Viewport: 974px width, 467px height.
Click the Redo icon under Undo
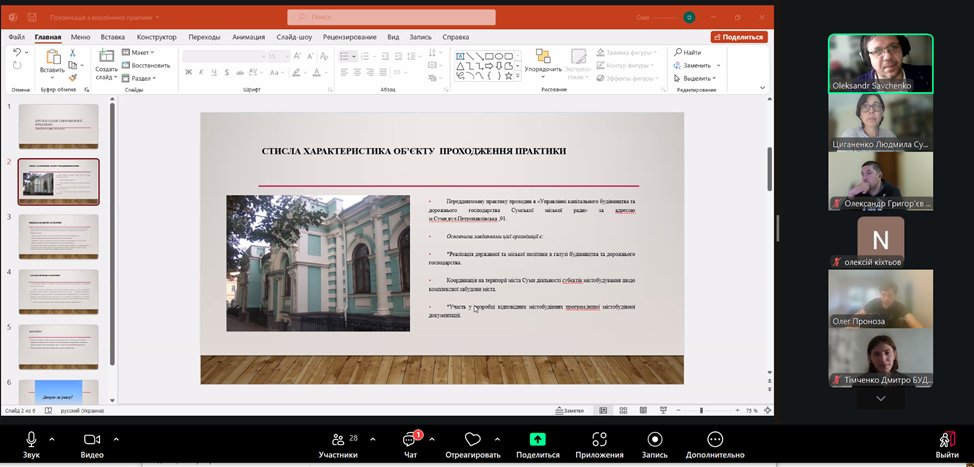tap(17, 66)
